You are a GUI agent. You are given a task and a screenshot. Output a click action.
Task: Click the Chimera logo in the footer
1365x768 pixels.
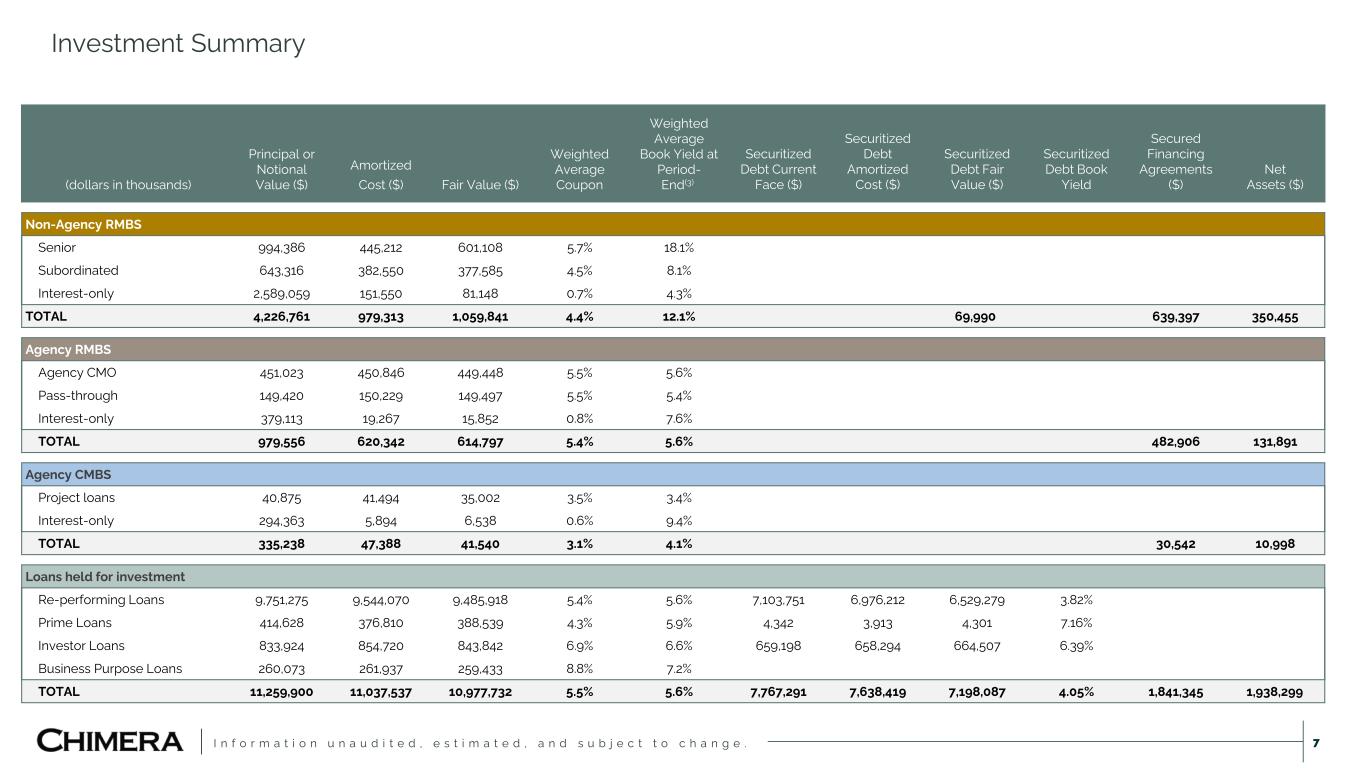[110, 741]
